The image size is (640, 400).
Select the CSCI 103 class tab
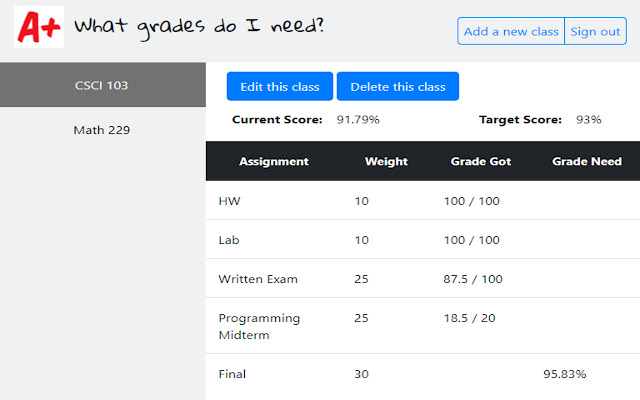102,85
